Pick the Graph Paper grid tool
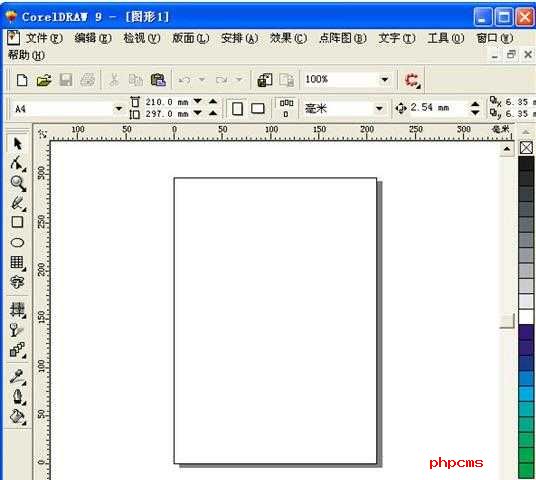Image resolution: width=536 pixels, height=480 pixels. click(17, 263)
